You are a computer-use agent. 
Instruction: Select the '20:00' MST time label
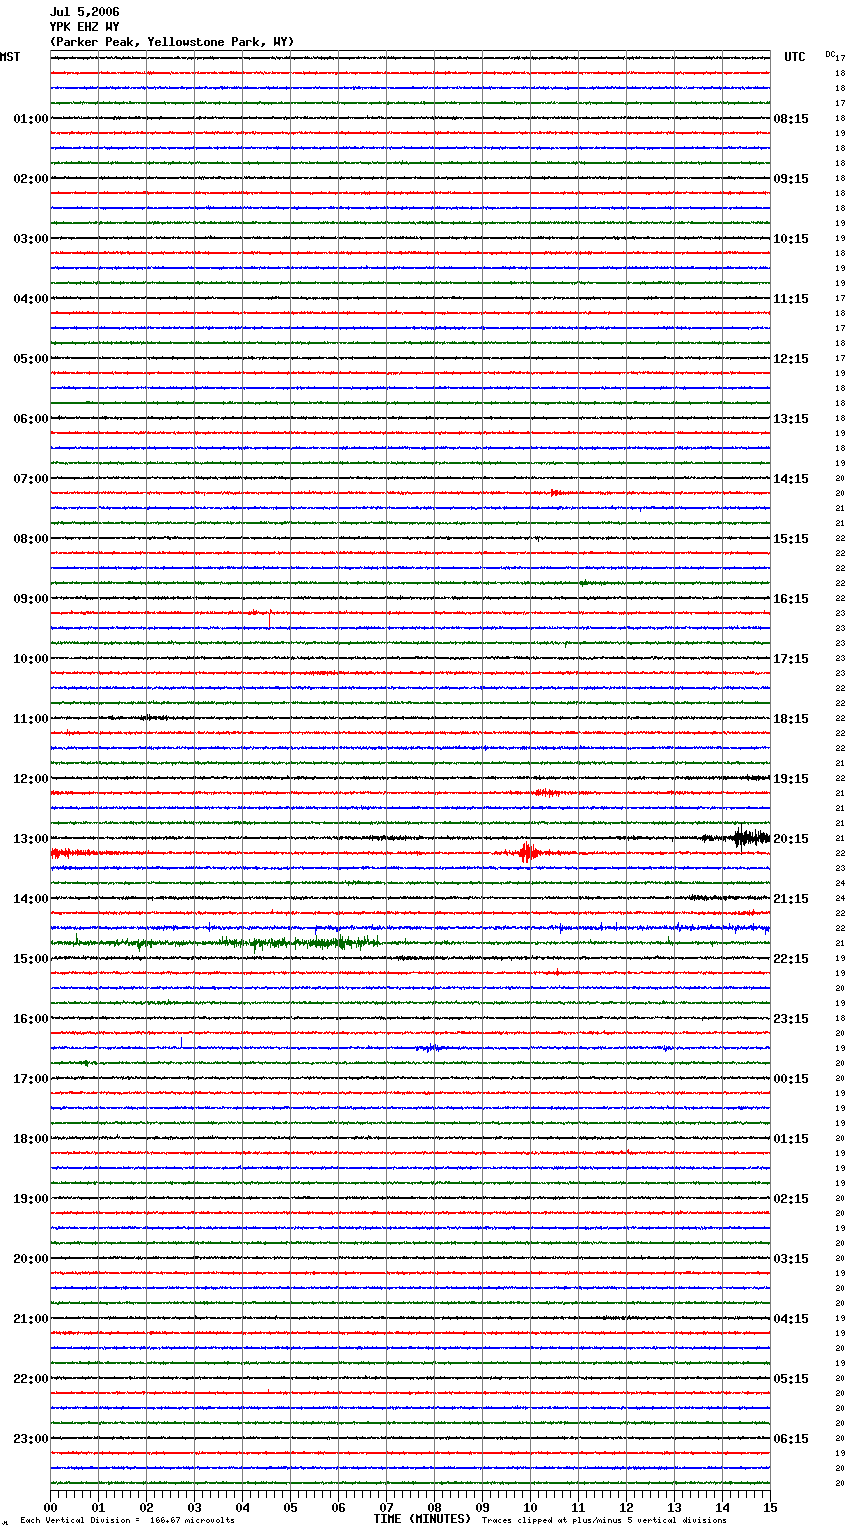click(31, 1259)
